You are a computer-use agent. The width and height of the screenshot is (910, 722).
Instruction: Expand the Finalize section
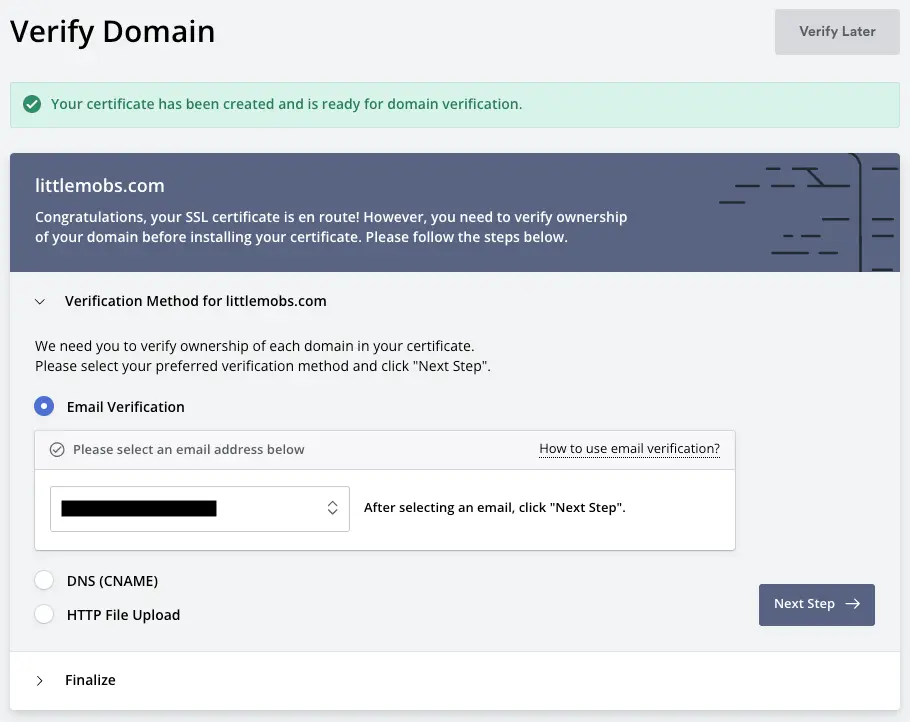click(x=90, y=680)
